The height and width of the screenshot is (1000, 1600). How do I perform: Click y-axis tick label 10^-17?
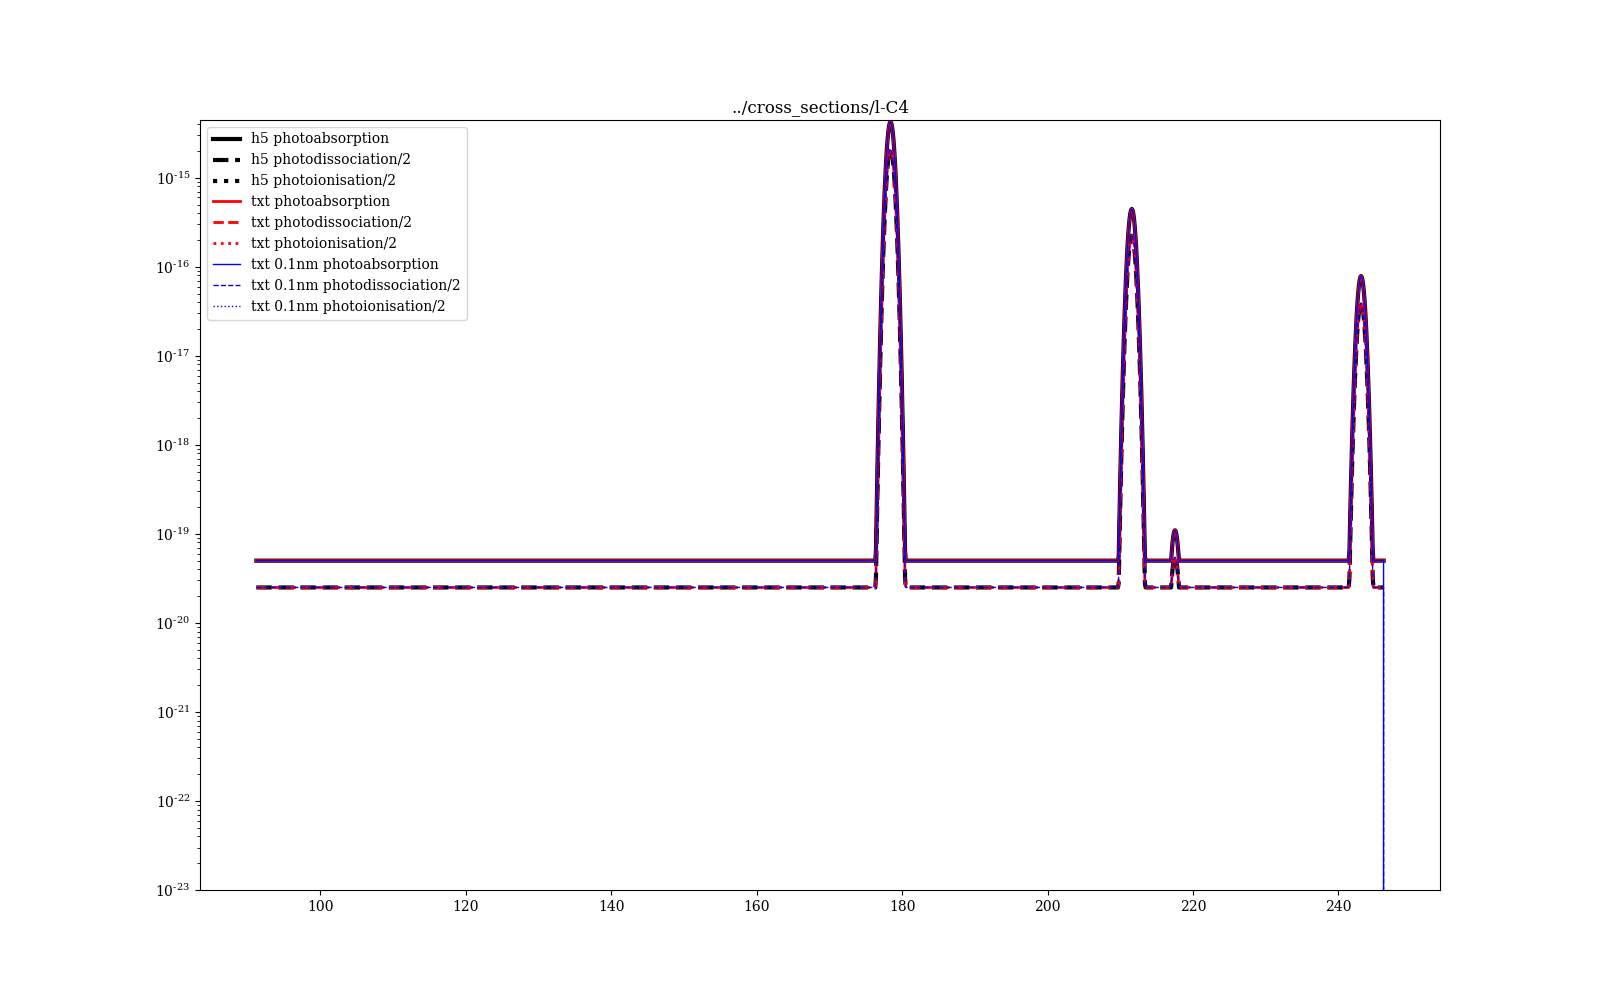click(173, 356)
